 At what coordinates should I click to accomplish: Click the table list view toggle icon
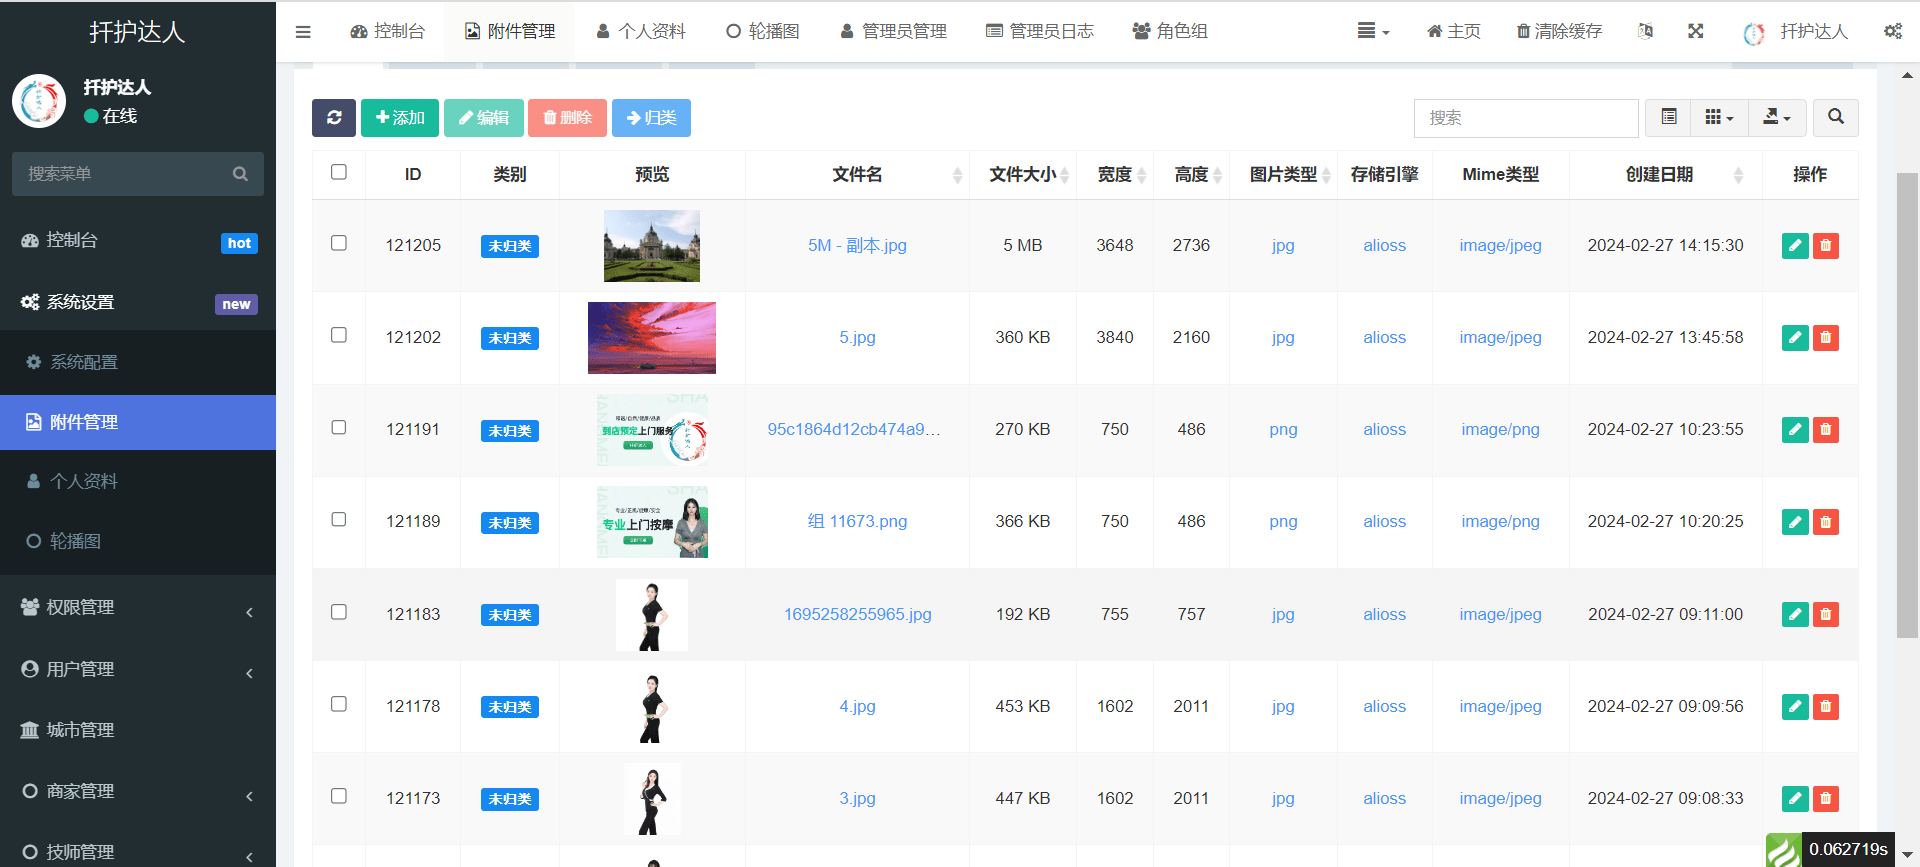tap(1669, 118)
